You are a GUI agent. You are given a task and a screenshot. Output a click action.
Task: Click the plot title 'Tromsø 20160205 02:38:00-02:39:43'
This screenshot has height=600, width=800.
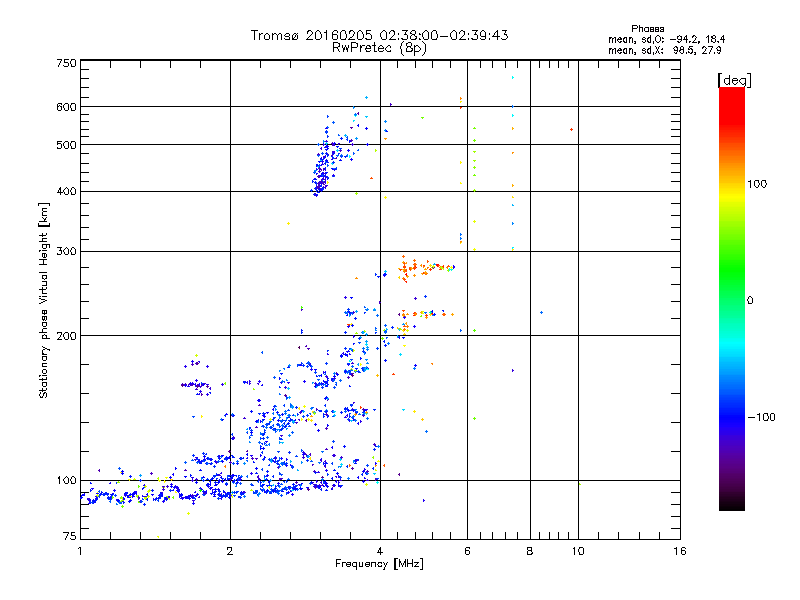[x=379, y=35]
